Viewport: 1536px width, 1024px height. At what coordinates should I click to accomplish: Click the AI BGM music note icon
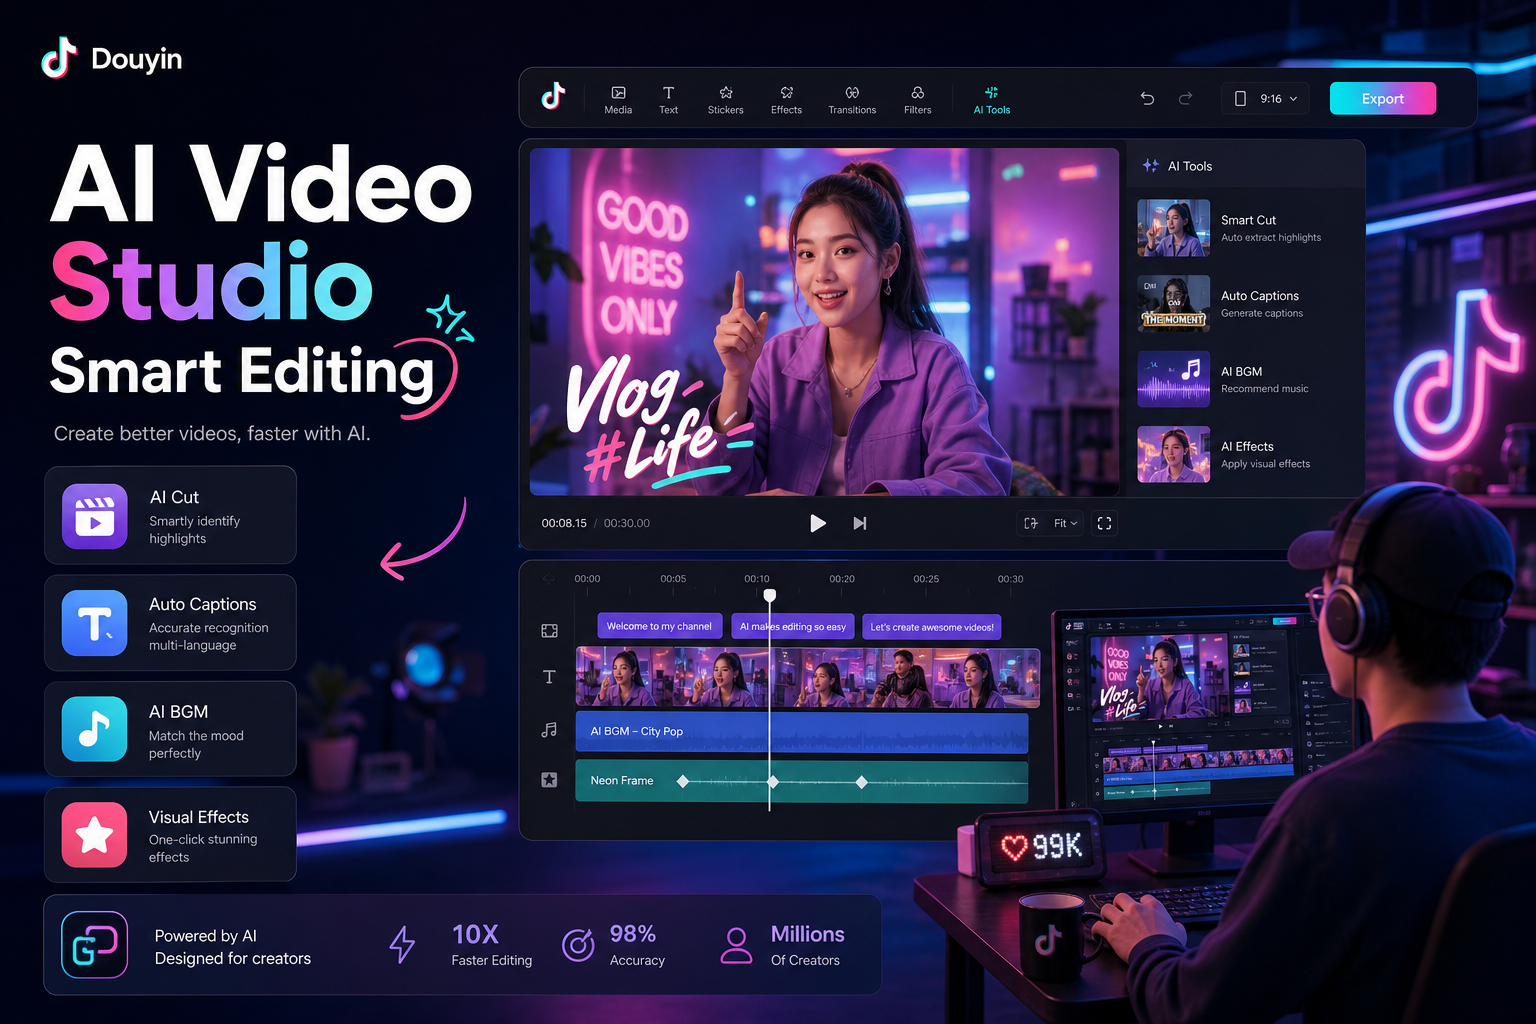pos(95,729)
